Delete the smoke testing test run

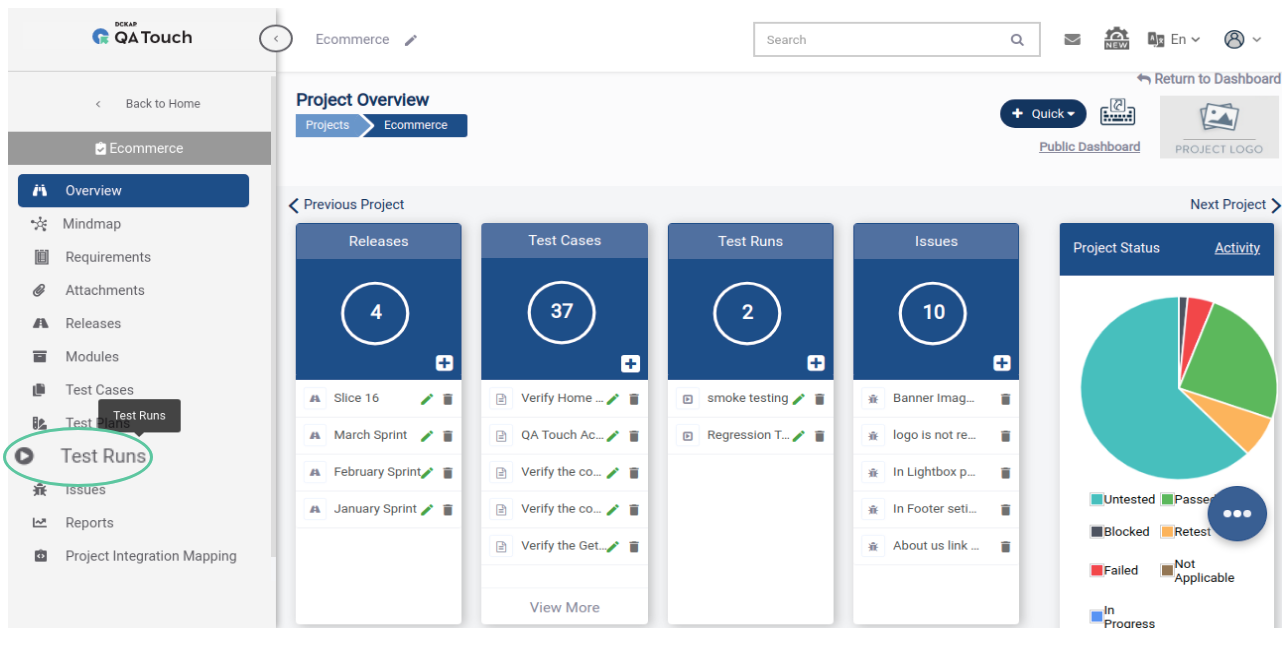coord(820,399)
